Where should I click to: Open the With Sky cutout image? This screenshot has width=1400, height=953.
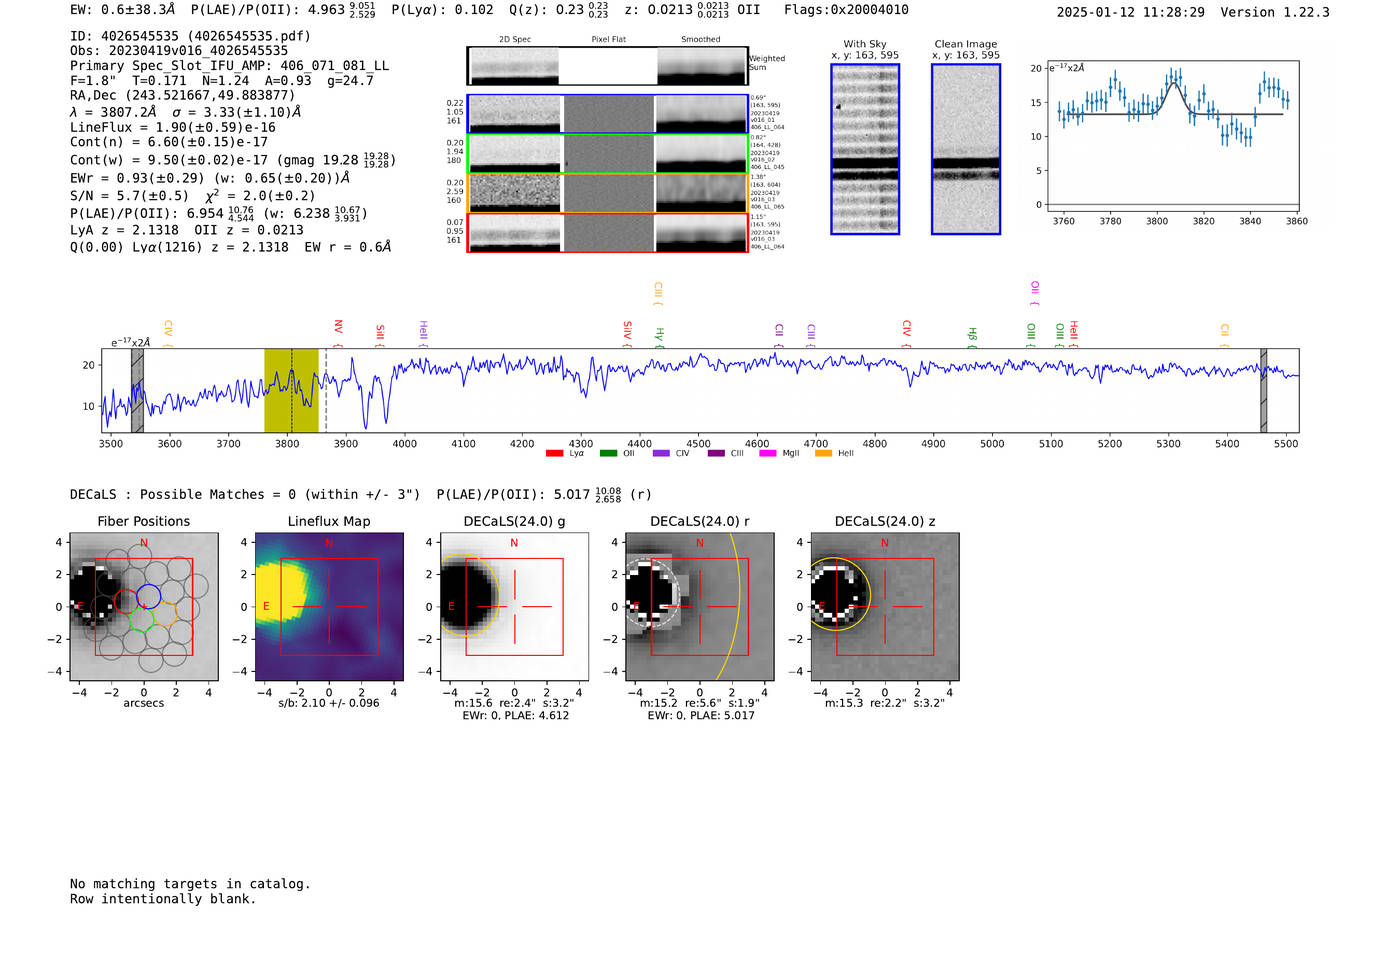tap(865, 149)
